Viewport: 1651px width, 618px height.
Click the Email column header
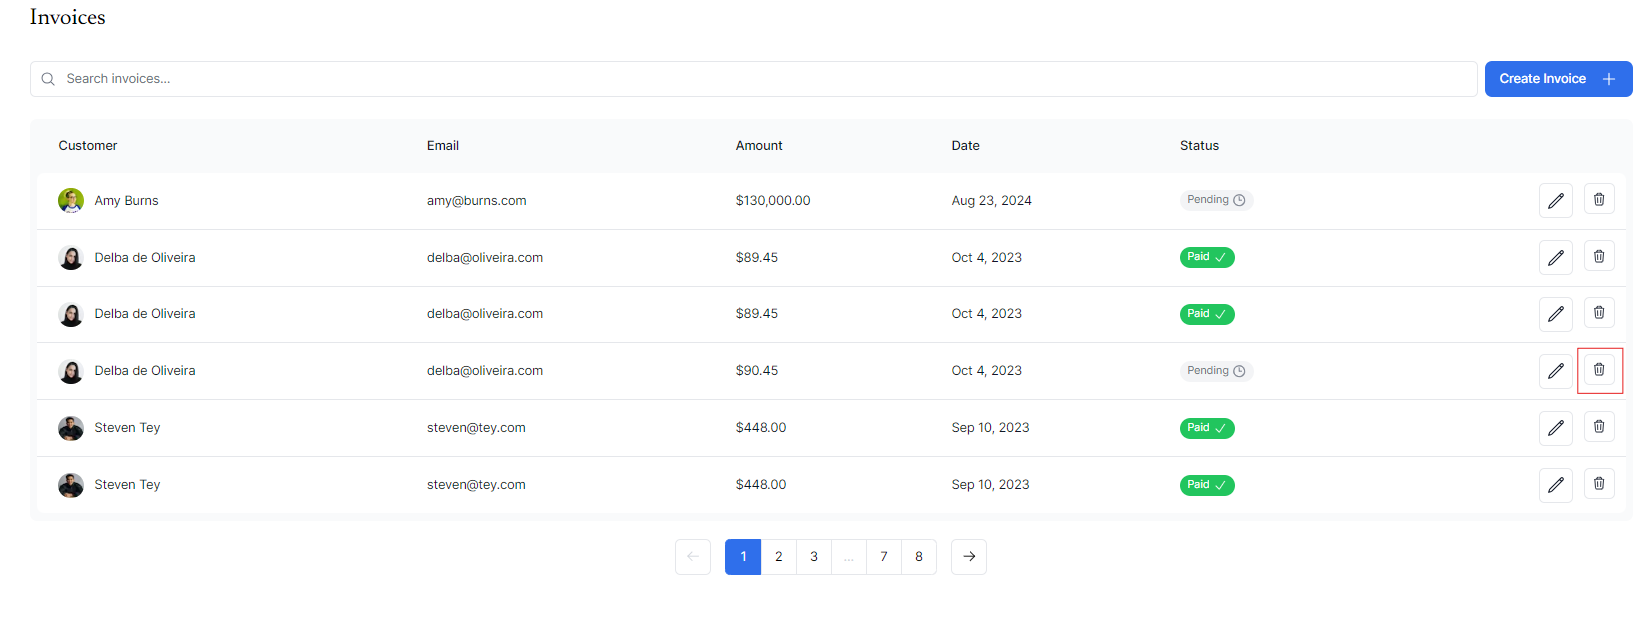tap(443, 146)
